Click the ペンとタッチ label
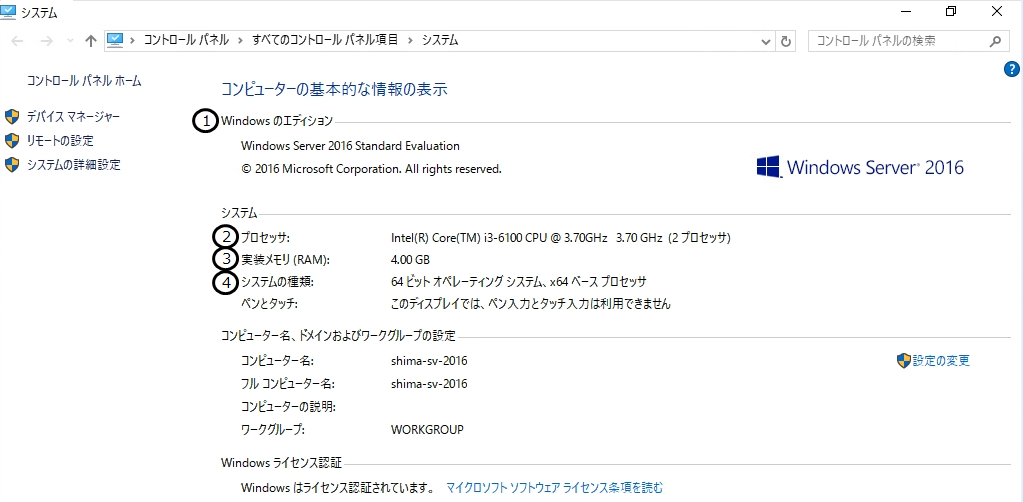Screen dimensions: 1023x502 pos(269,304)
